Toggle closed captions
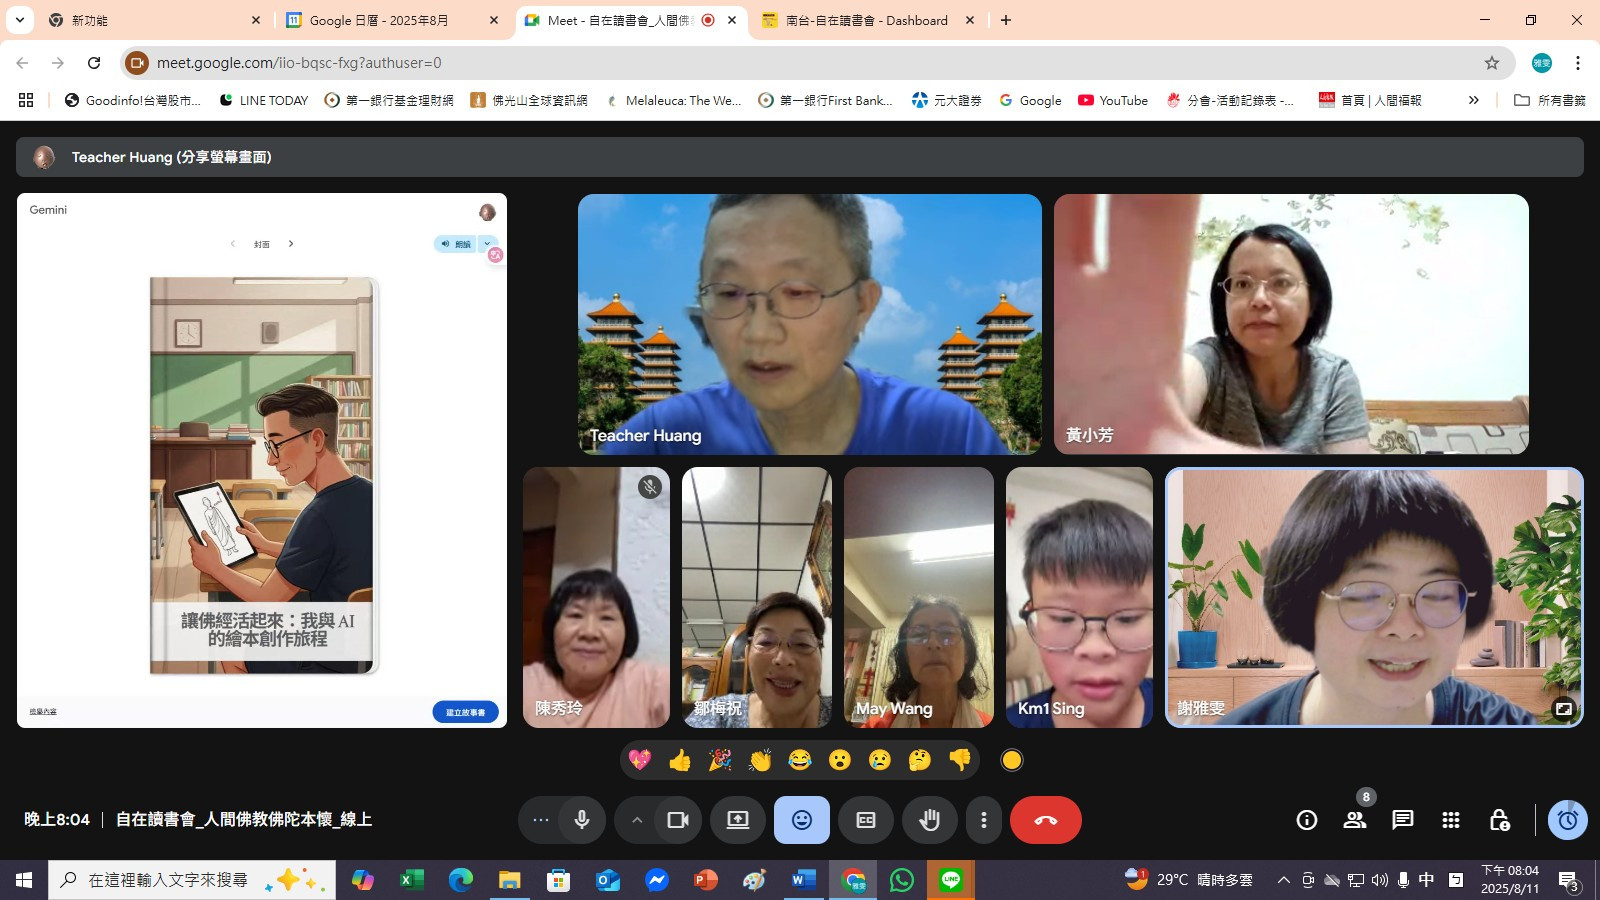The height and width of the screenshot is (900, 1600). click(866, 820)
